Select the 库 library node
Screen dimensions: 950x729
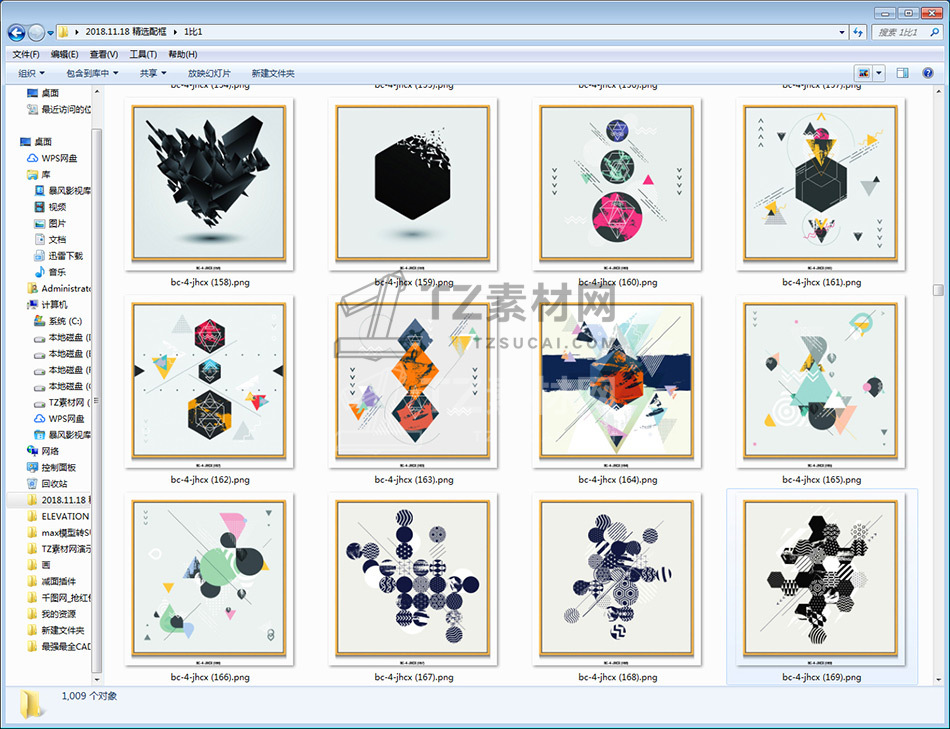39,175
